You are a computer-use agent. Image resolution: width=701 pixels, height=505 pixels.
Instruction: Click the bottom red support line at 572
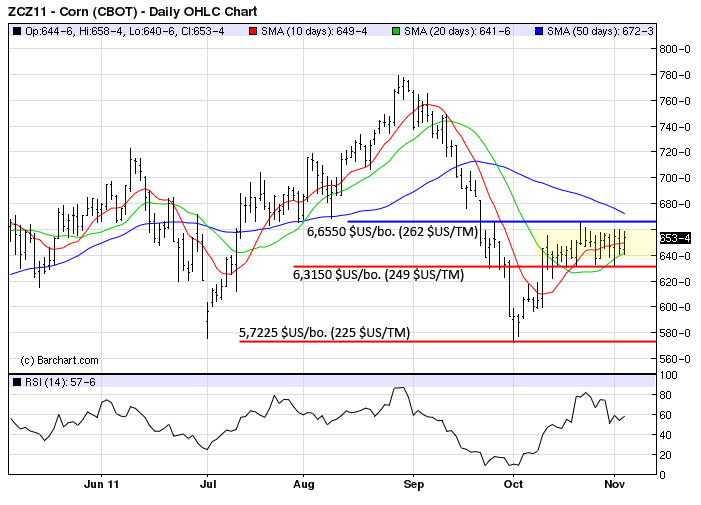pyautogui.click(x=448, y=341)
